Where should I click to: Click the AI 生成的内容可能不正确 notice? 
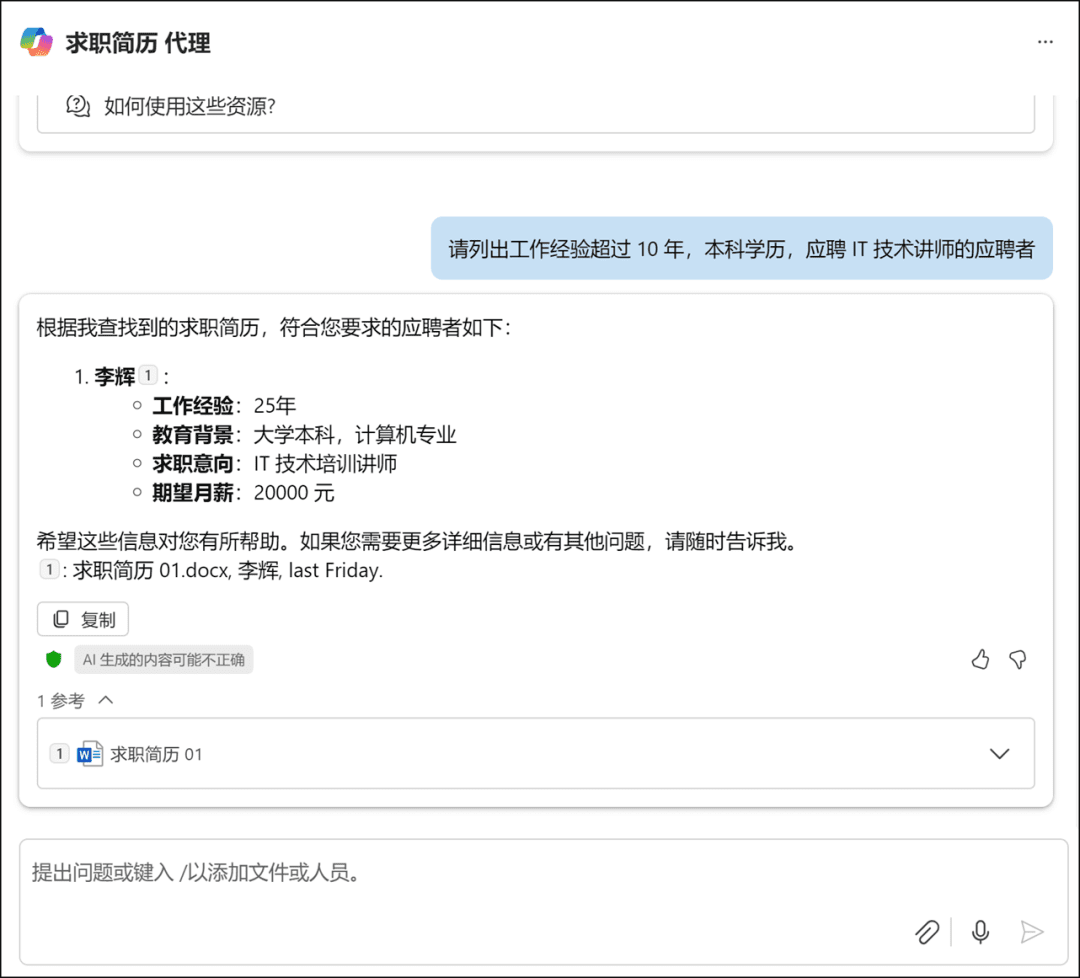click(x=164, y=659)
